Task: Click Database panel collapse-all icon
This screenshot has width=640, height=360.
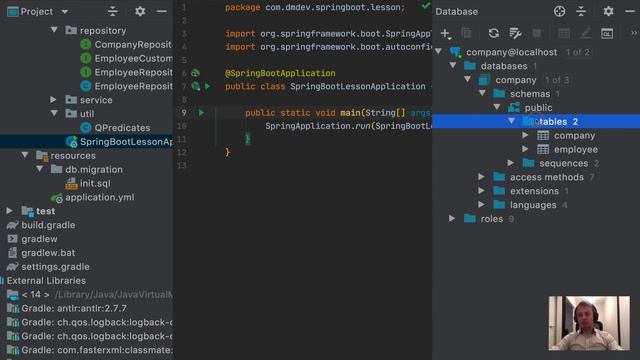Action: (581, 11)
